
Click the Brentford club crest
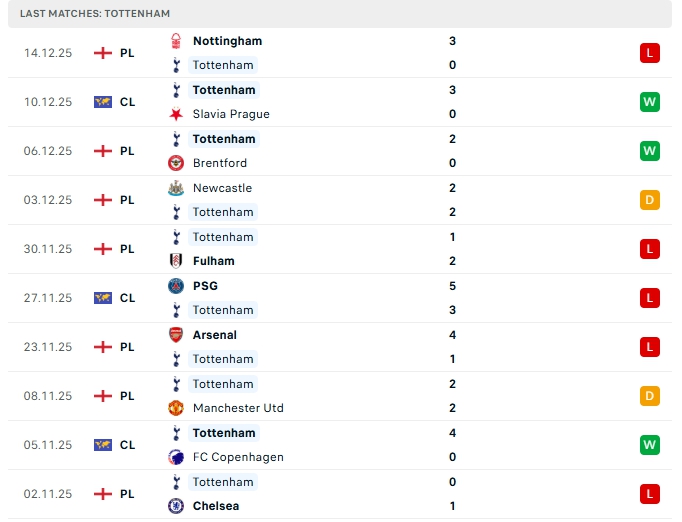click(176, 163)
